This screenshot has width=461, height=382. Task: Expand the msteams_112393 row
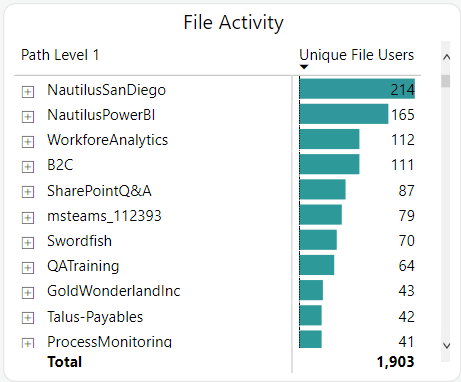(28, 218)
